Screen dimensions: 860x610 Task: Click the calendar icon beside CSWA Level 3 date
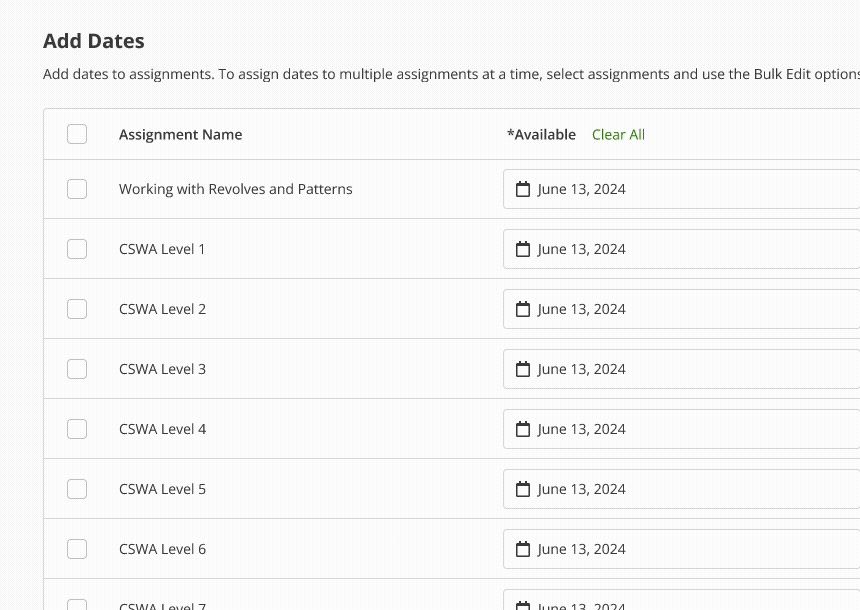point(523,369)
